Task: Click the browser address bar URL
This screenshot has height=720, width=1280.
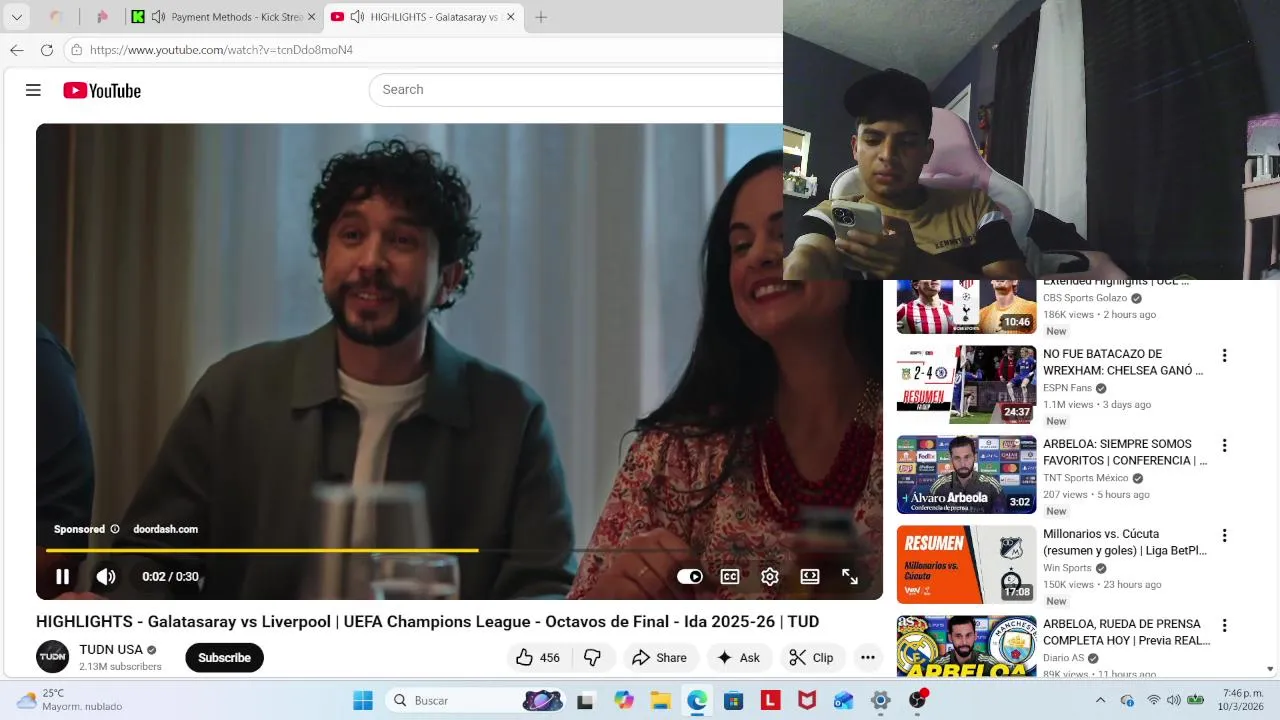Action: click(x=221, y=50)
